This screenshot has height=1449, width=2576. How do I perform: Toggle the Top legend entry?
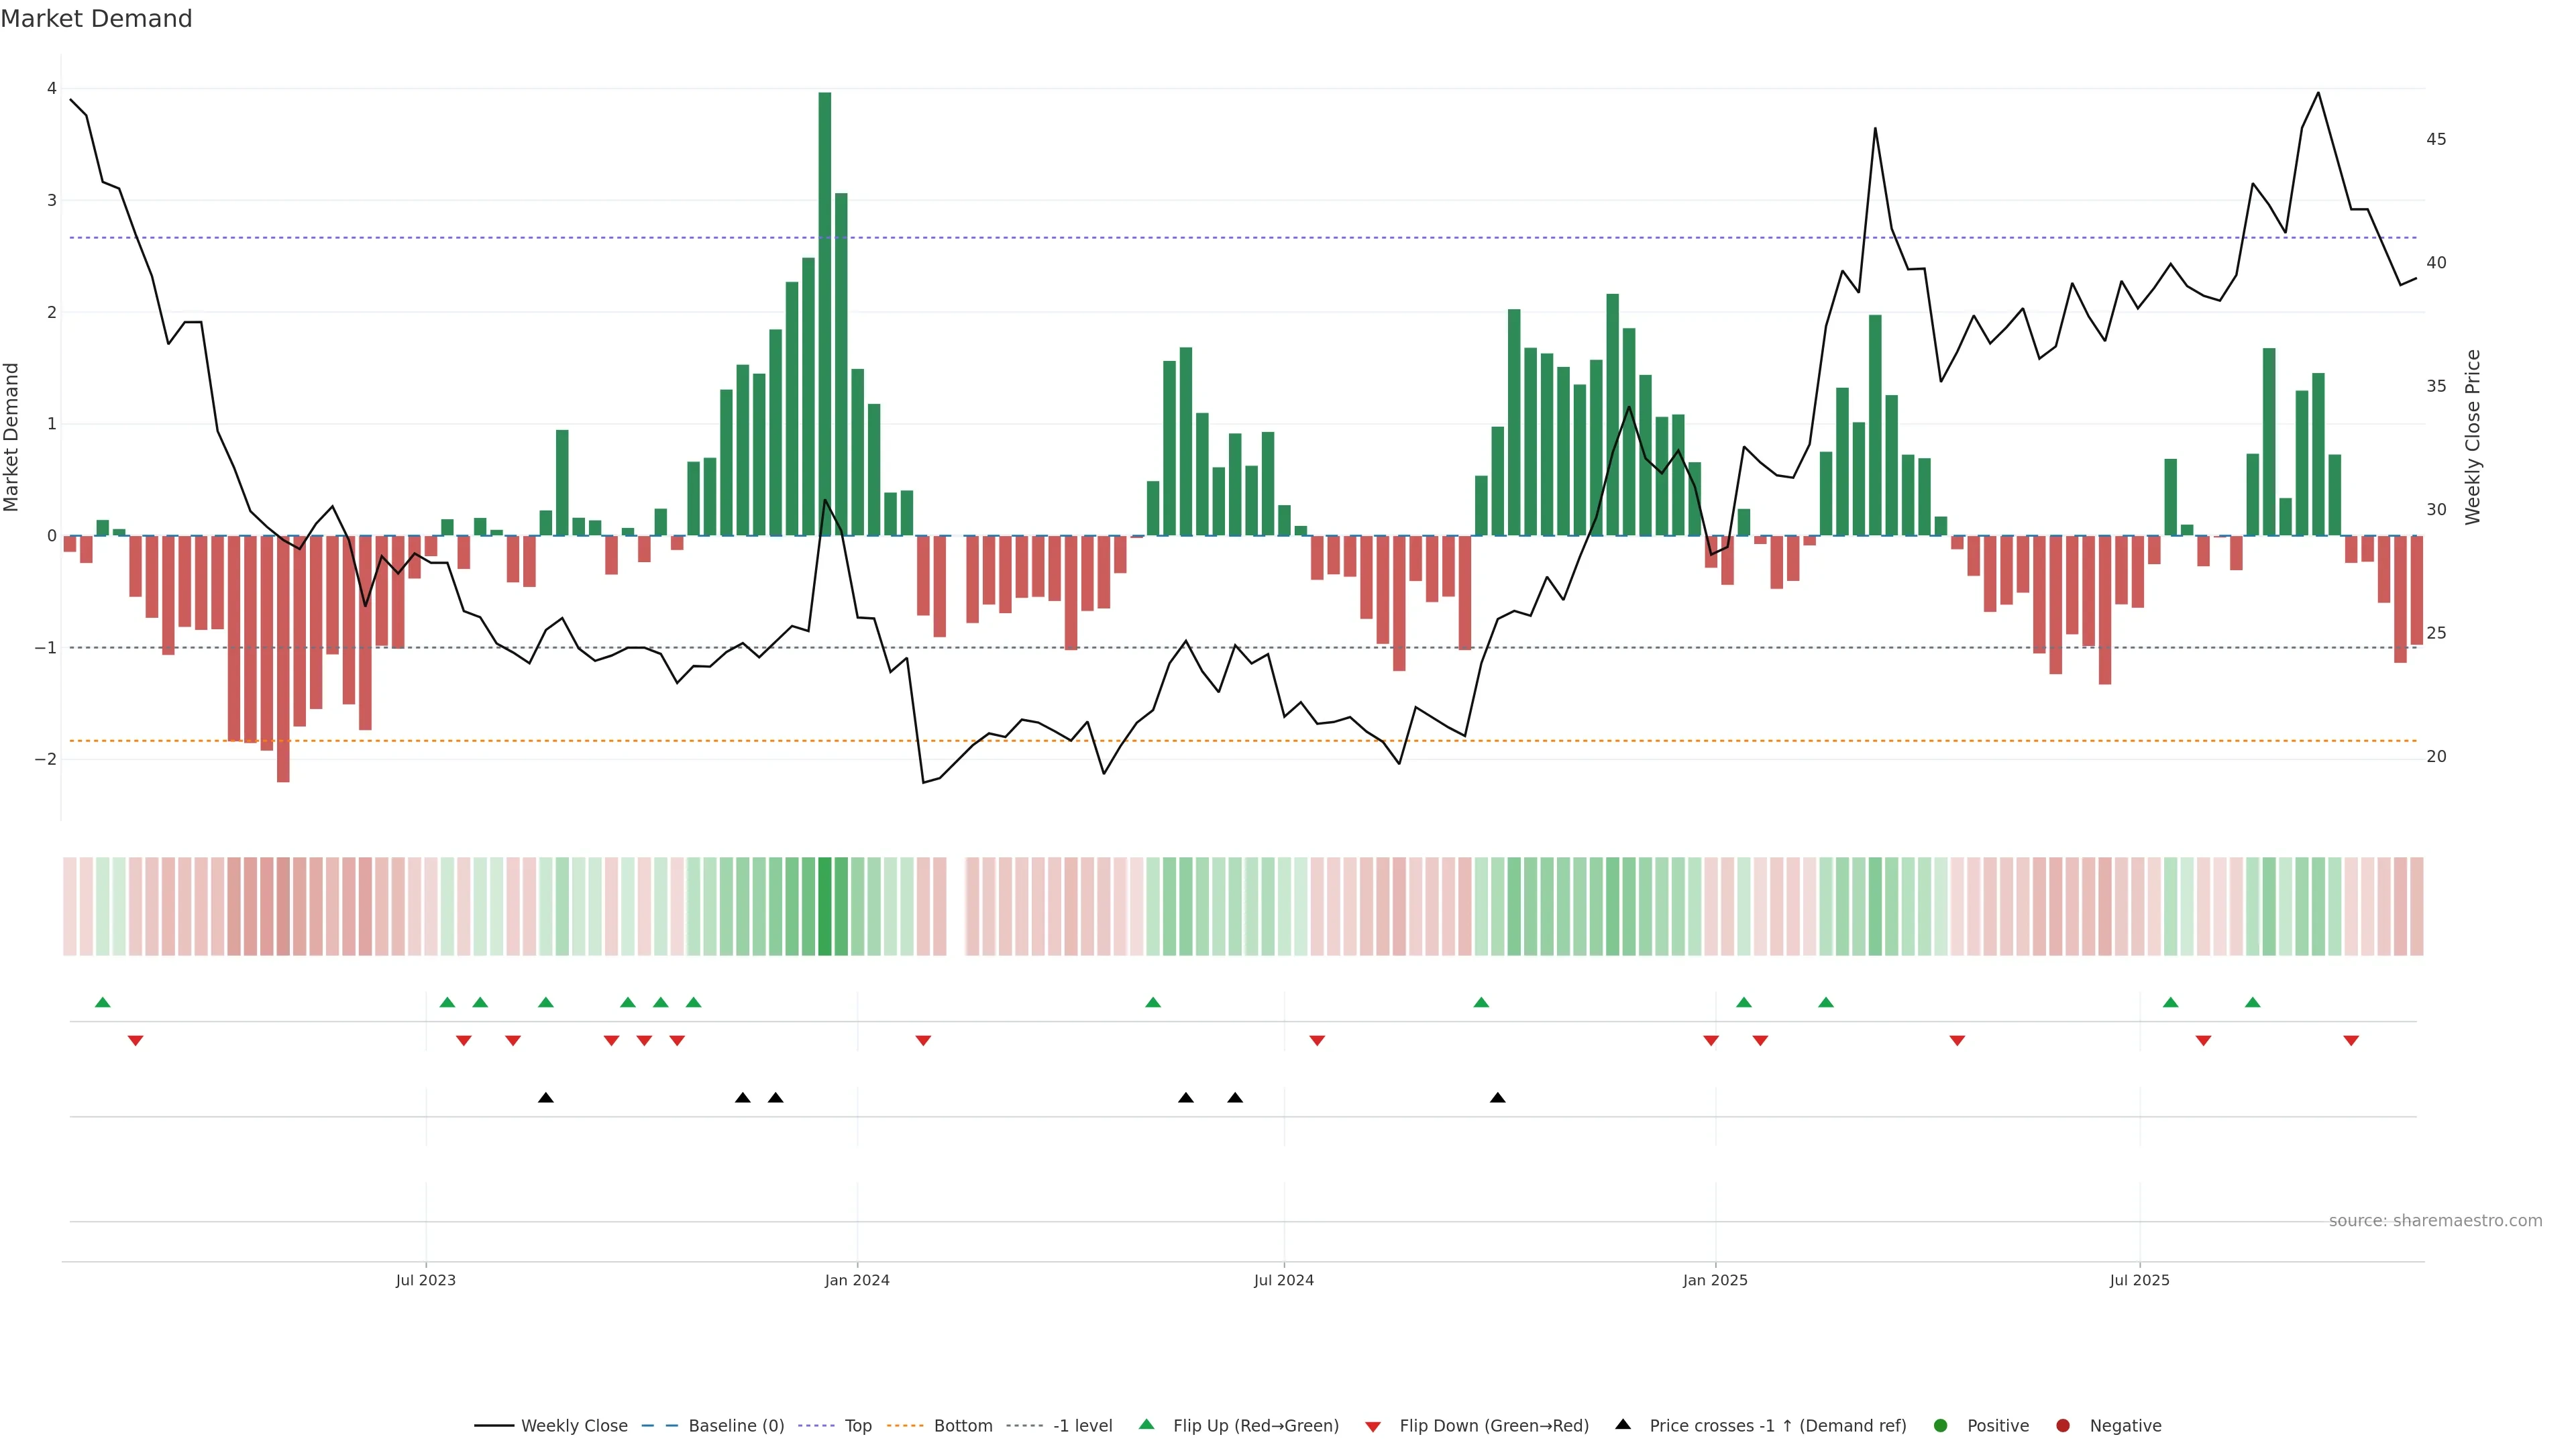point(857,1426)
